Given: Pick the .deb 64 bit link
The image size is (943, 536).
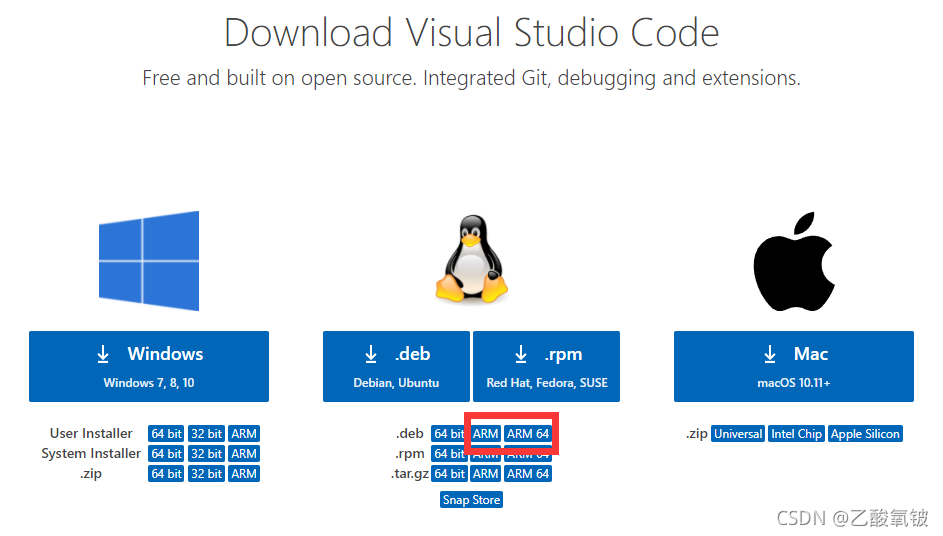Looking at the screenshot, I should point(449,434).
